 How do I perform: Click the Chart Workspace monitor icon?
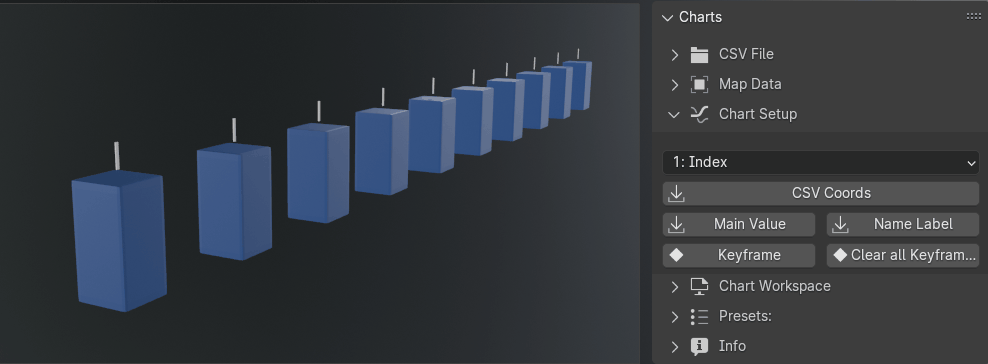[x=699, y=287]
